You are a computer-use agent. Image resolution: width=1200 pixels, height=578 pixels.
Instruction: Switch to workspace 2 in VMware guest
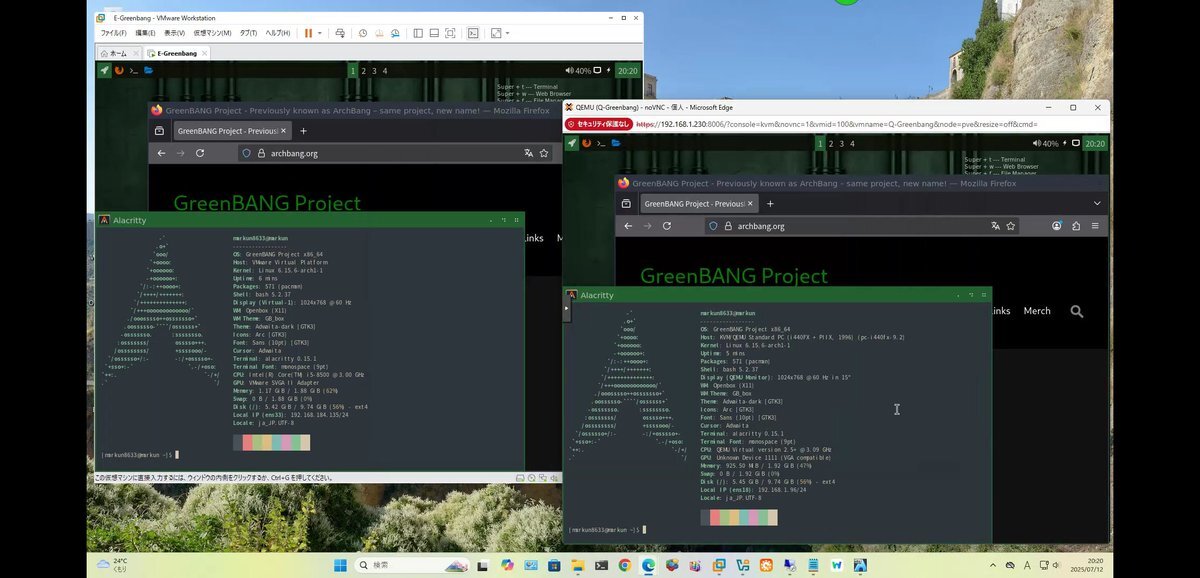point(362,71)
